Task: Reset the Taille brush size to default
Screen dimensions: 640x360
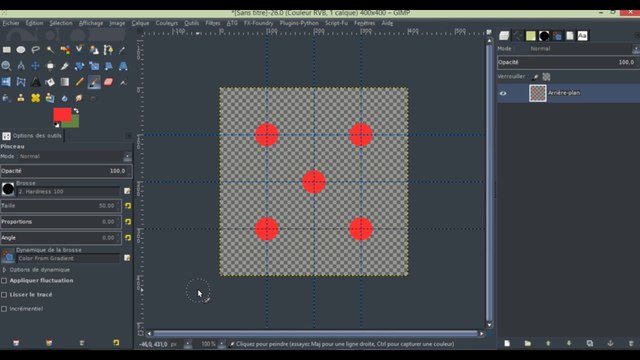Action: tap(128, 206)
